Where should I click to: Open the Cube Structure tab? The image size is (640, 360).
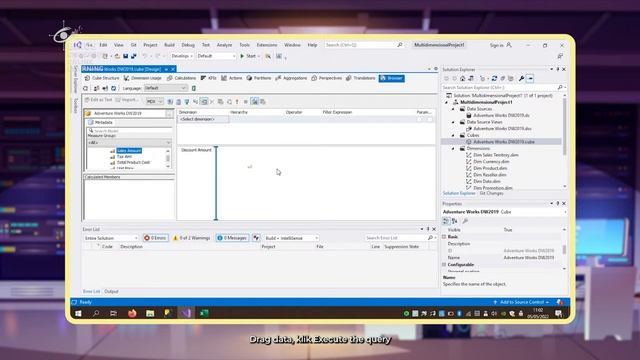tap(102, 78)
